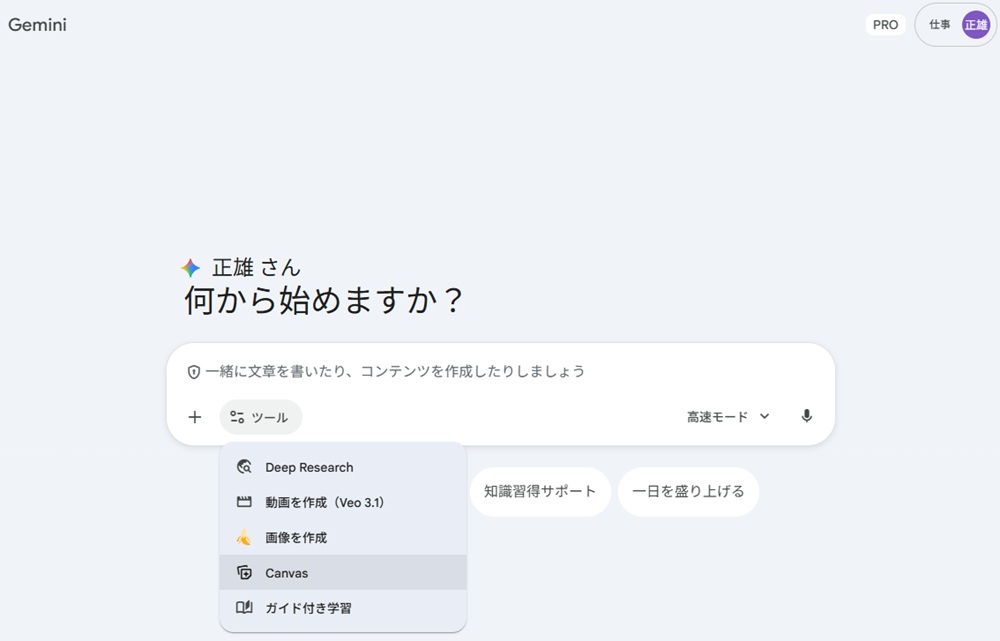Click the Deep Research magnifier icon
This screenshot has height=641, width=1000.
[x=244, y=467]
